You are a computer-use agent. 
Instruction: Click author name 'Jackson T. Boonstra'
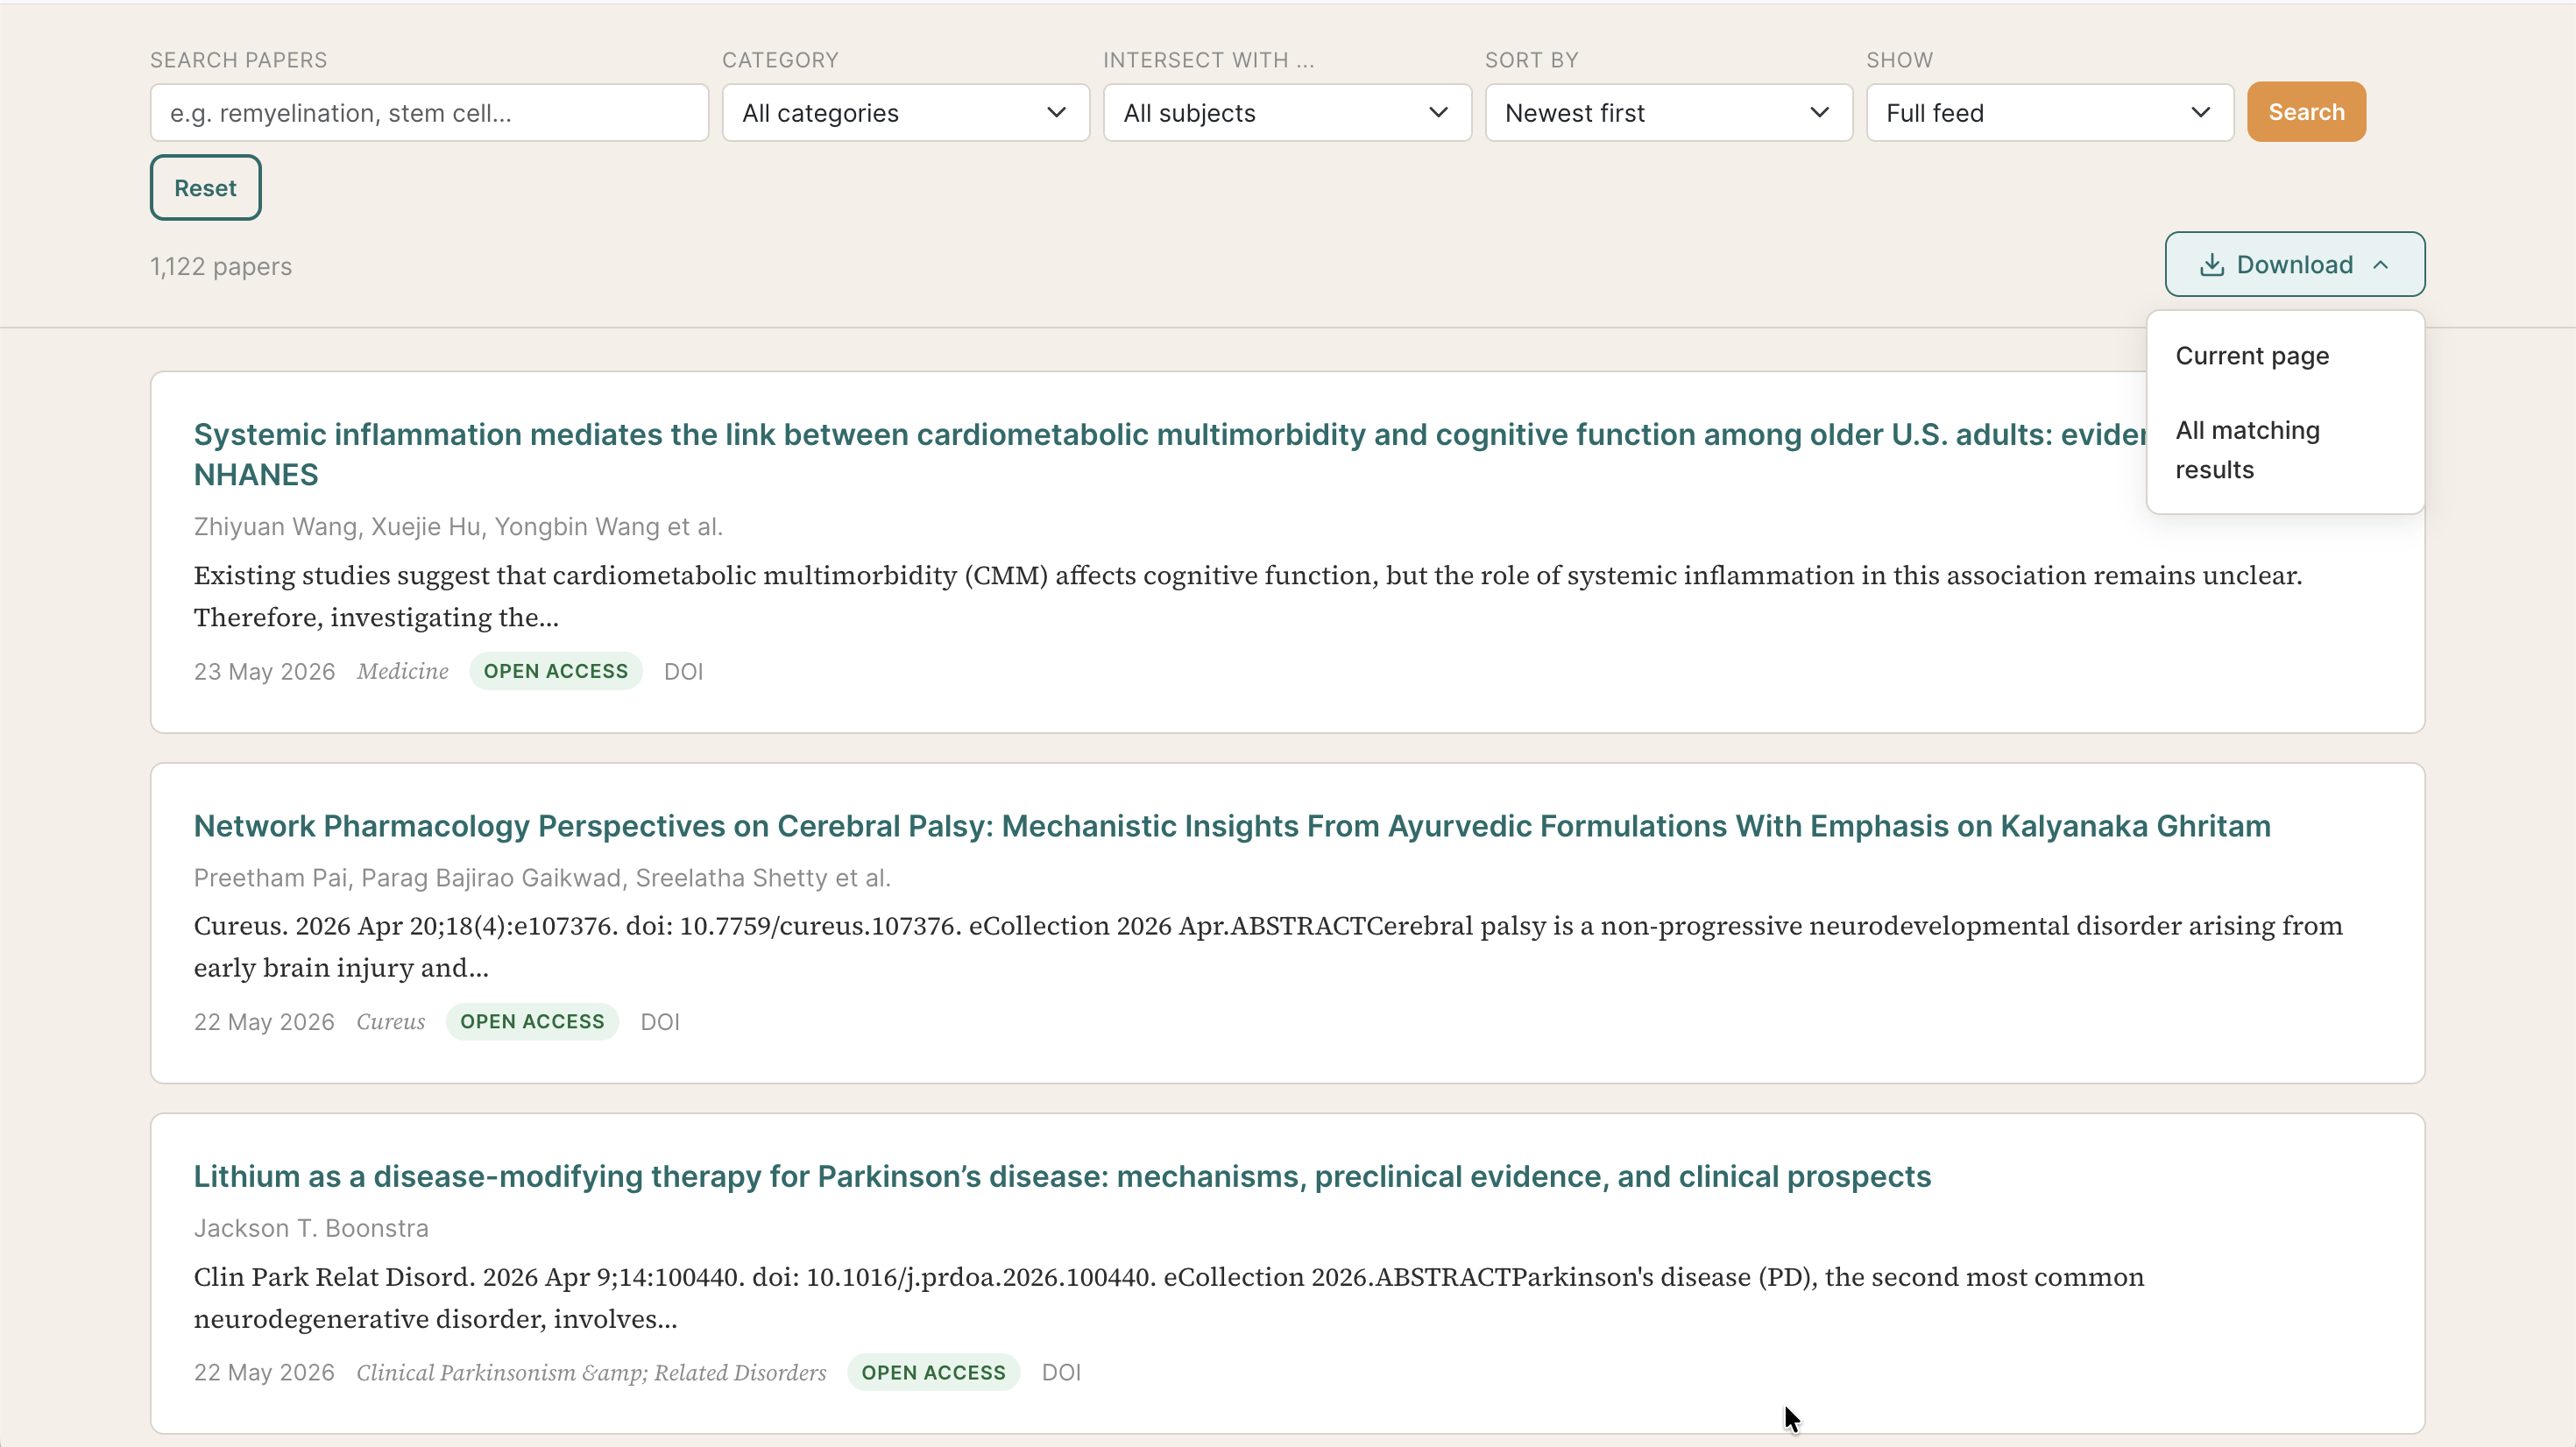[x=311, y=1228]
